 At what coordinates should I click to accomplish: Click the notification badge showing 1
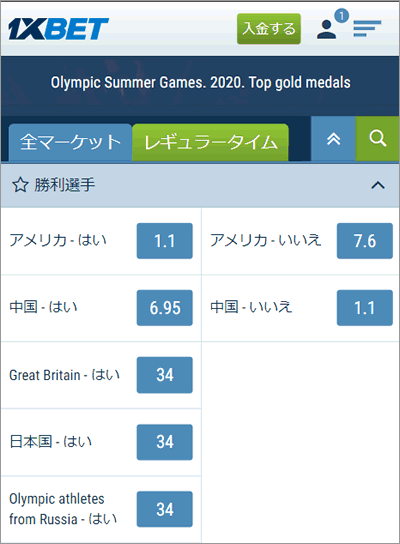click(x=342, y=16)
